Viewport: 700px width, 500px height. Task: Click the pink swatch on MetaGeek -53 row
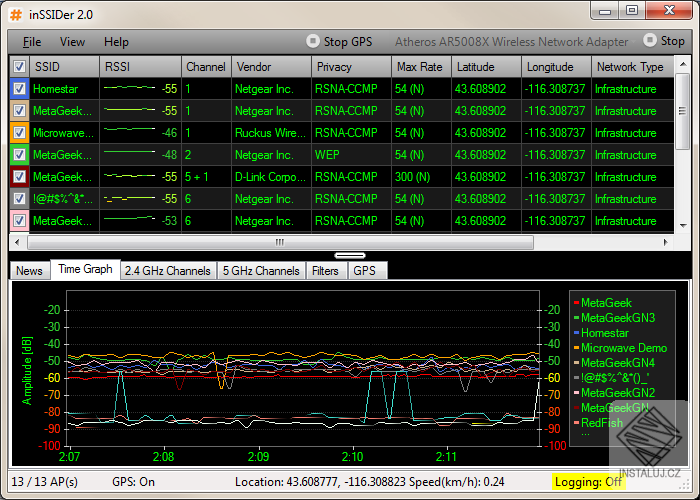tap(19, 221)
